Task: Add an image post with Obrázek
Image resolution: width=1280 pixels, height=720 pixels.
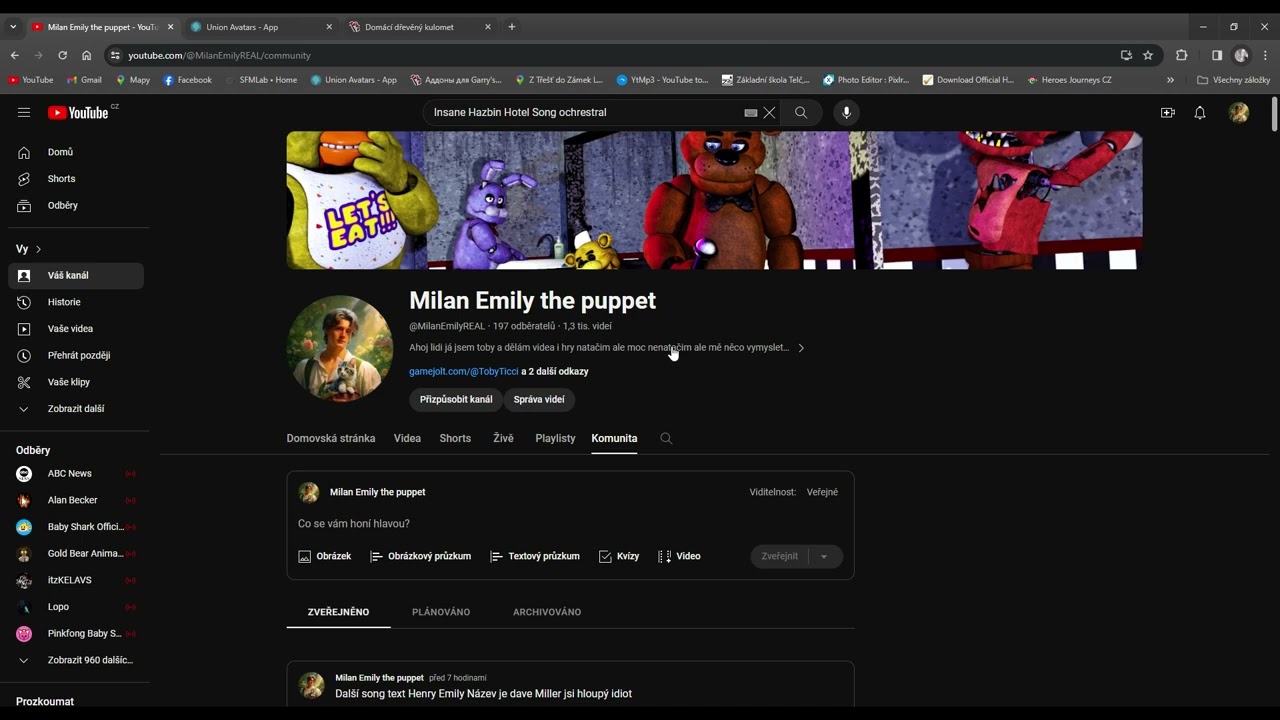Action: click(x=325, y=556)
